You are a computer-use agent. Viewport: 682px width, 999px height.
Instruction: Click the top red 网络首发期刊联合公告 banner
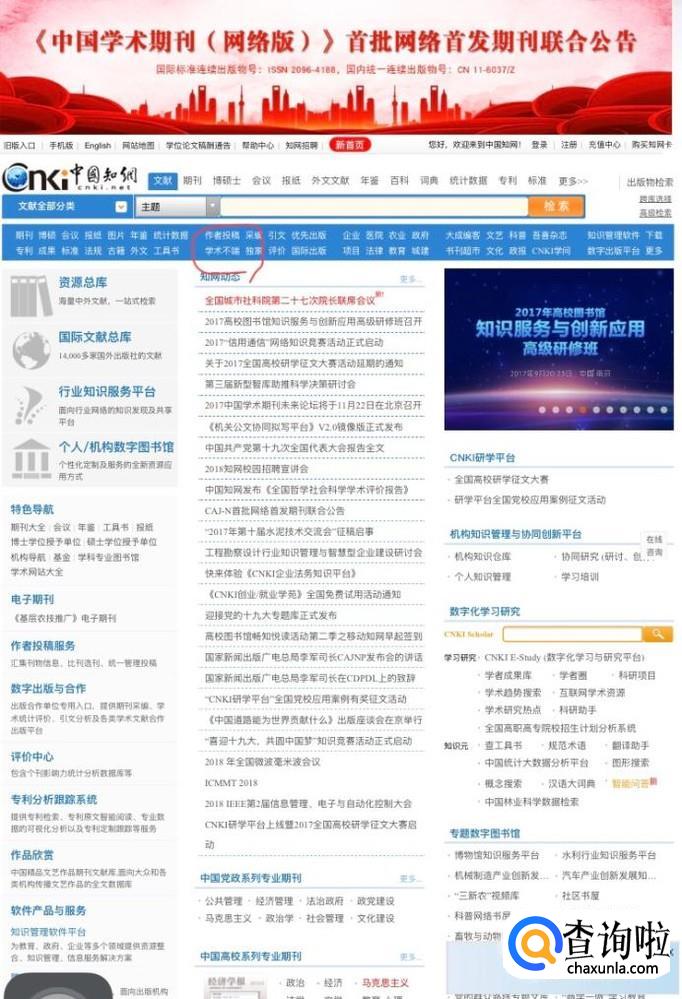pos(336,66)
